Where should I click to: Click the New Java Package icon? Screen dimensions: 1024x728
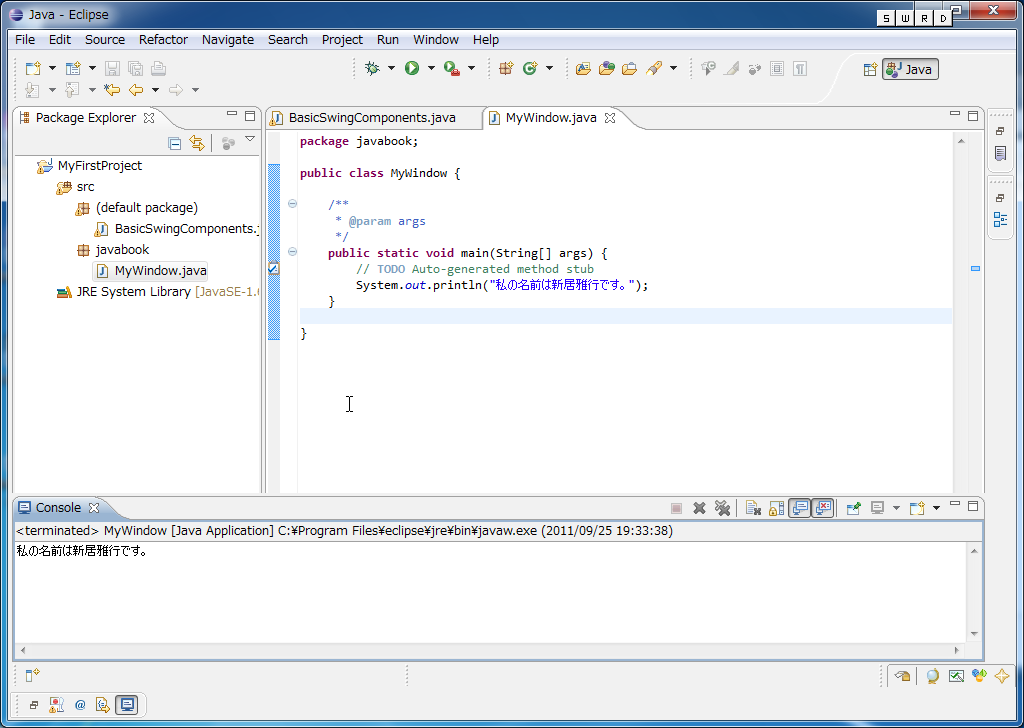coord(506,68)
